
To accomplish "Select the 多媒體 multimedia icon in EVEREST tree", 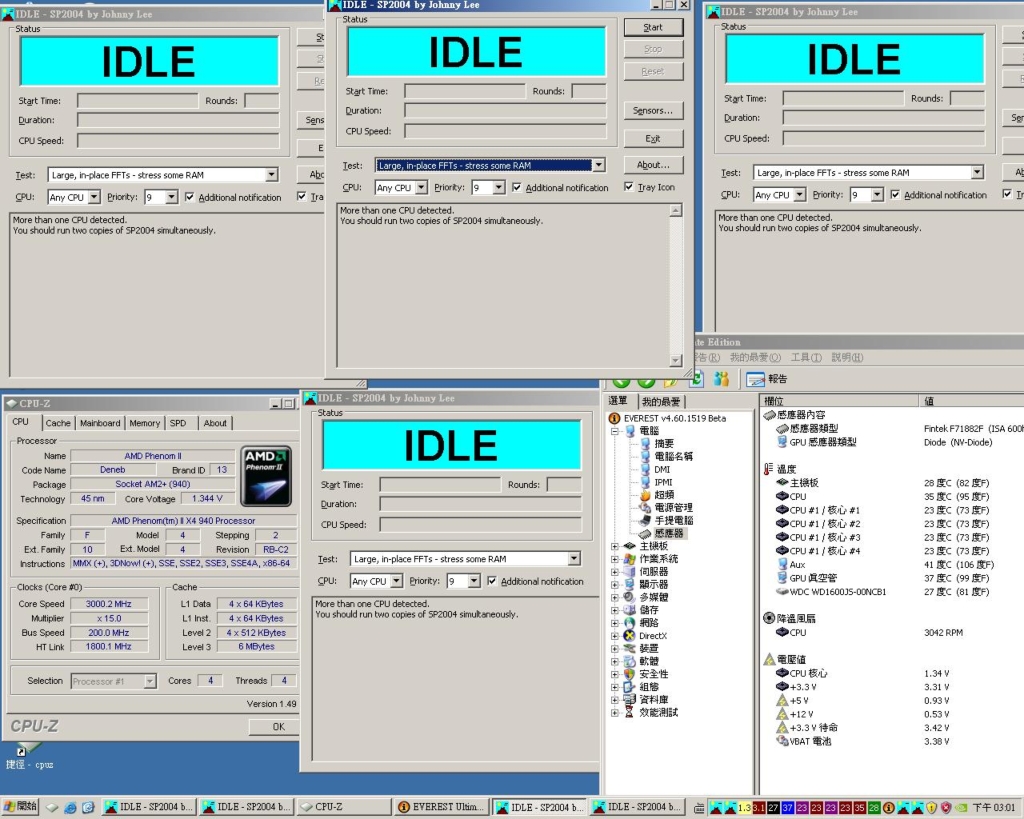I will (630, 597).
